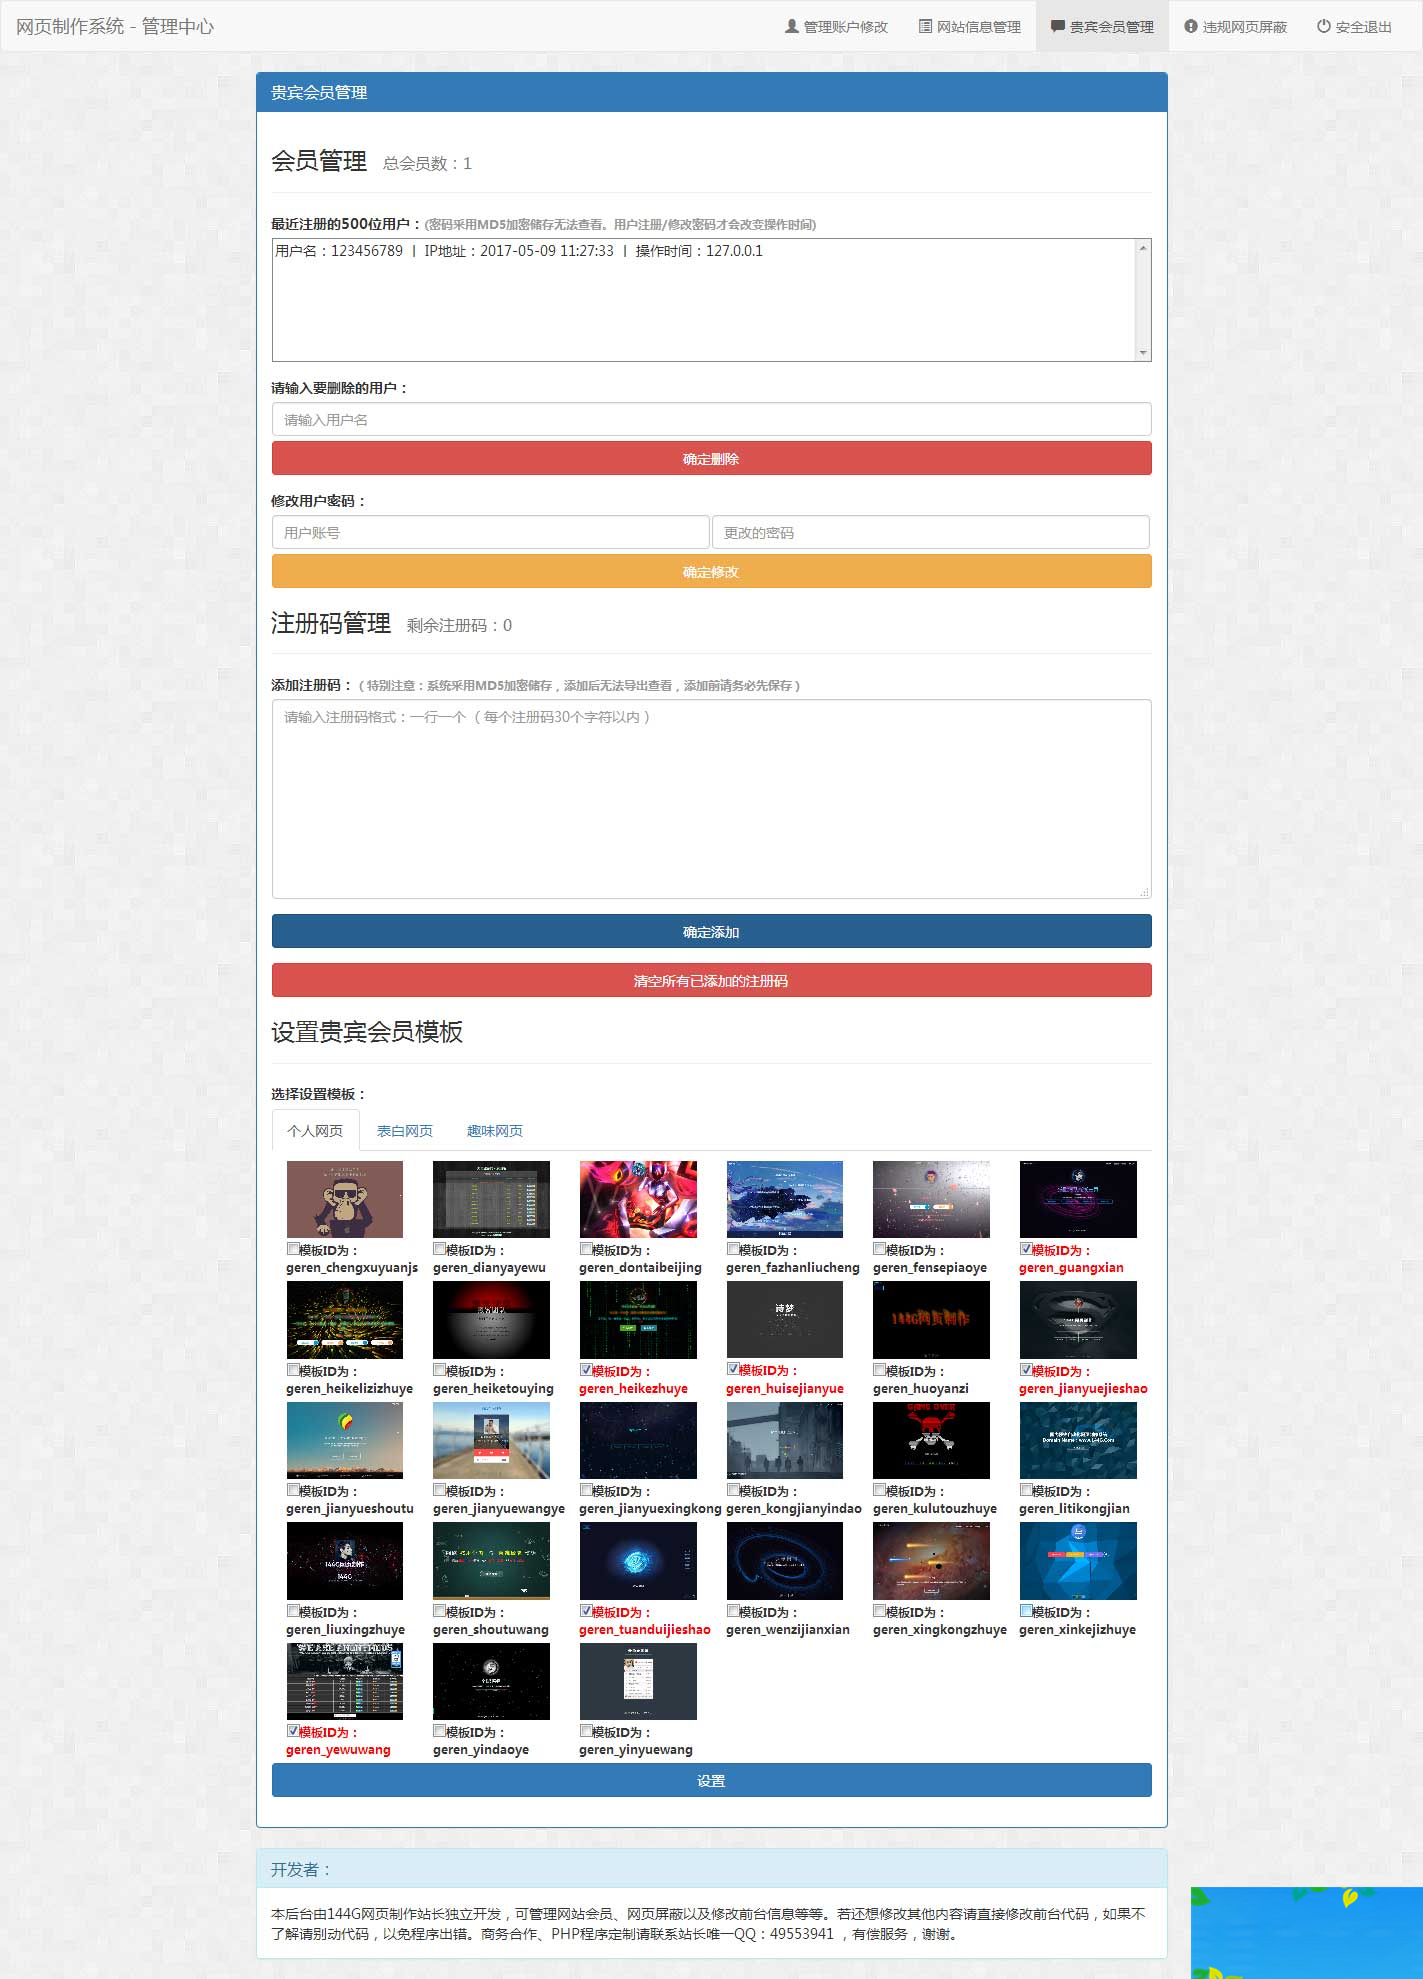Click the warning icon beside 违规网页屏蔽
The width and height of the screenshot is (1423, 1979).
(x=1190, y=27)
